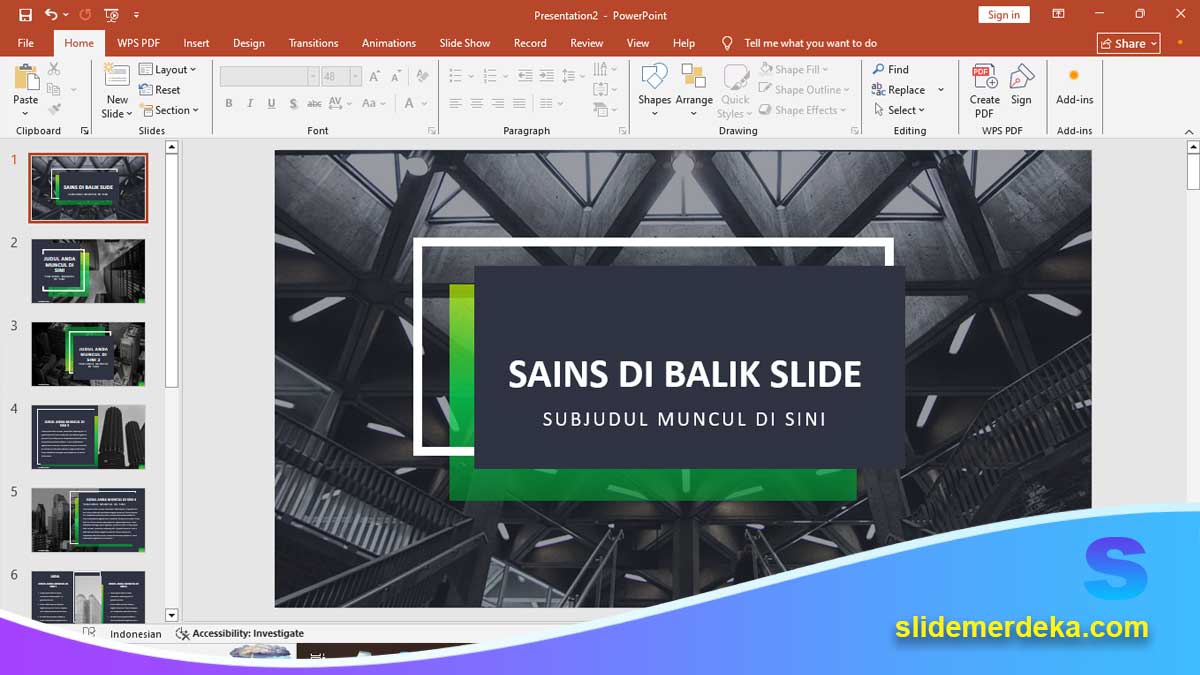Select slide 3 thumbnail
This screenshot has width=1200, height=675.
(88, 354)
